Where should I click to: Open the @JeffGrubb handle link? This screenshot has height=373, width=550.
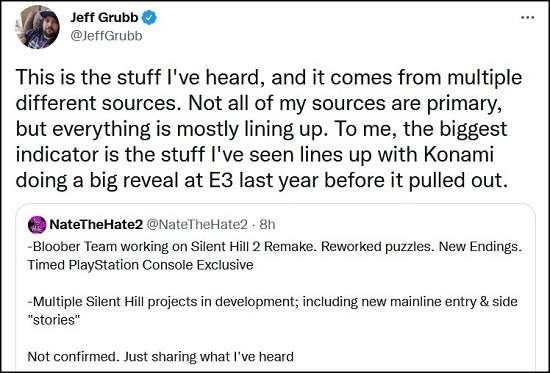[106, 36]
